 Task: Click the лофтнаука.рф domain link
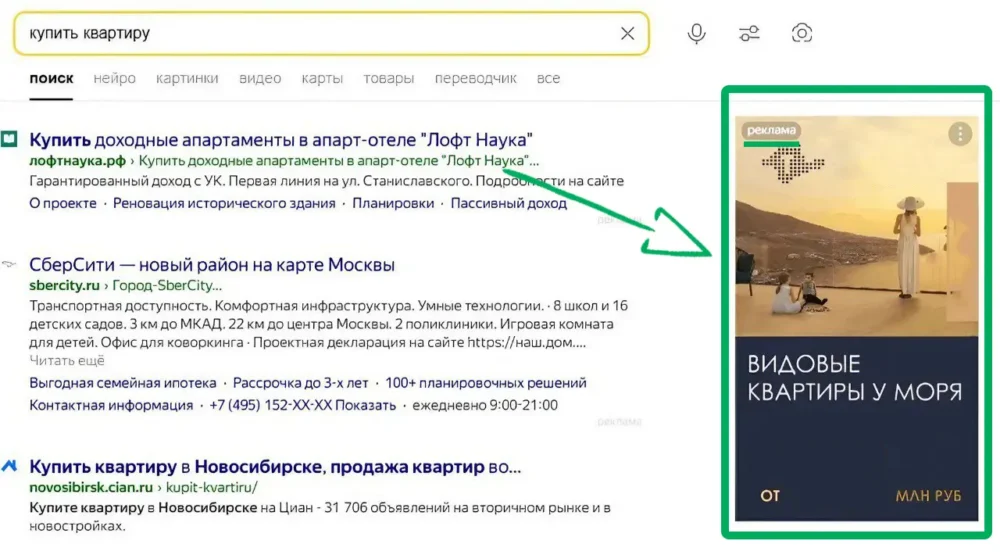(77, 161)
